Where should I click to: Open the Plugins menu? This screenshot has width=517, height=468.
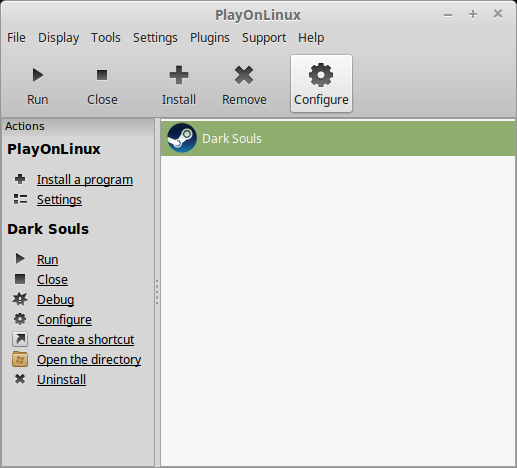click(x=210, y=38)
